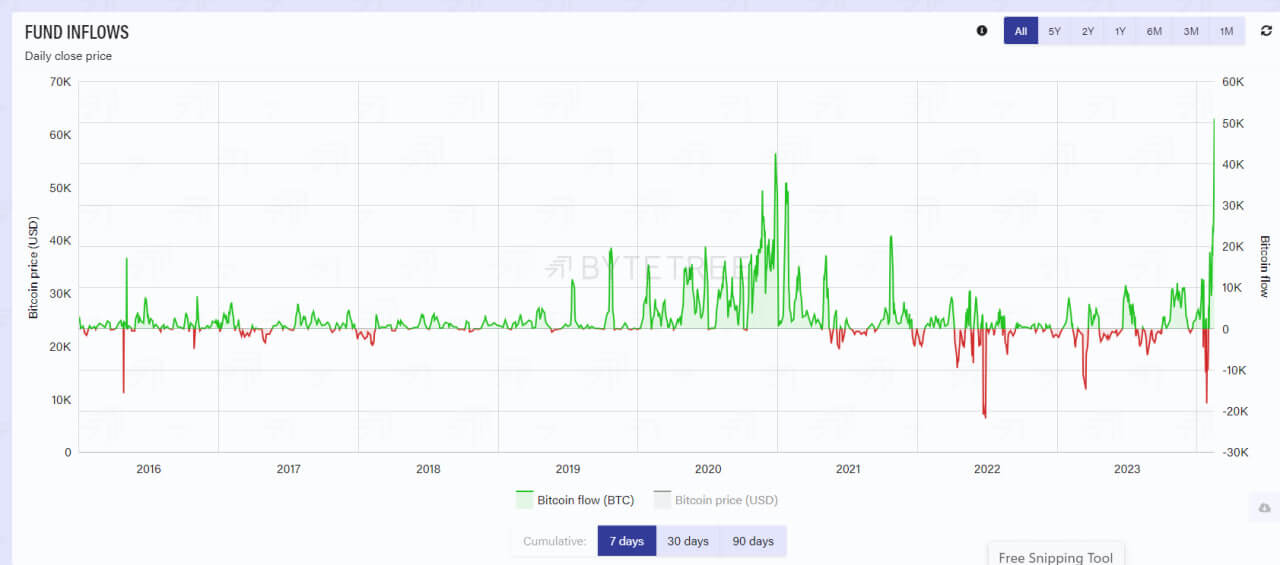
Task: Select the 3M range button
Action: [x=1191, y=31]
